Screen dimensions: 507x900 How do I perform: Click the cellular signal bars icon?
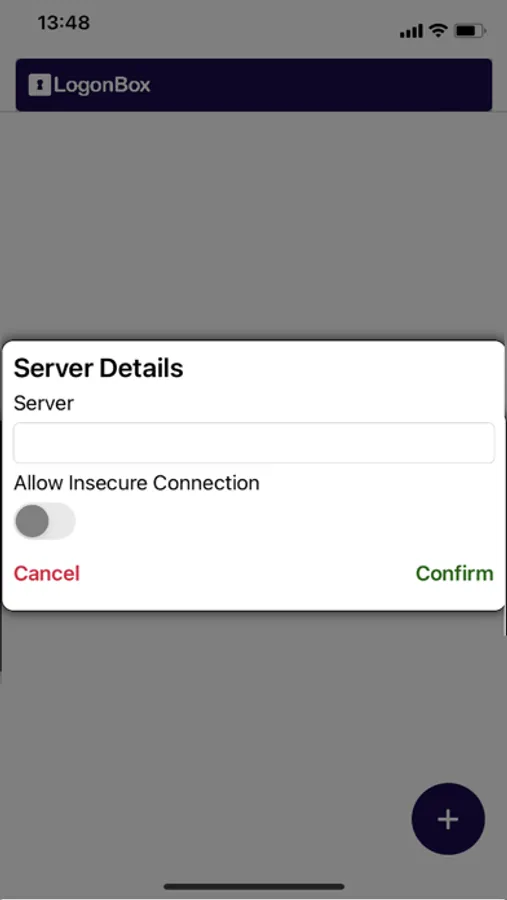tap(412, 31)
